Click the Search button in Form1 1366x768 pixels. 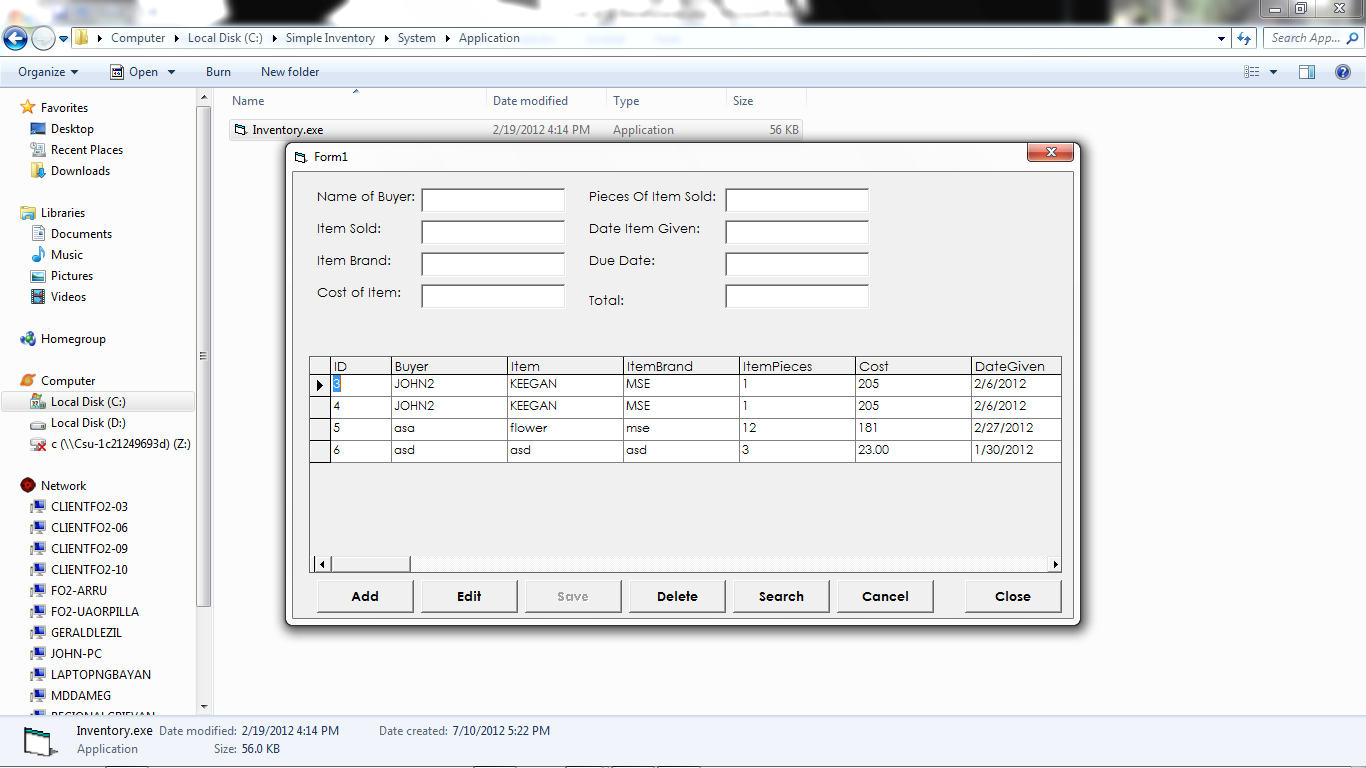tap(781, 596)
